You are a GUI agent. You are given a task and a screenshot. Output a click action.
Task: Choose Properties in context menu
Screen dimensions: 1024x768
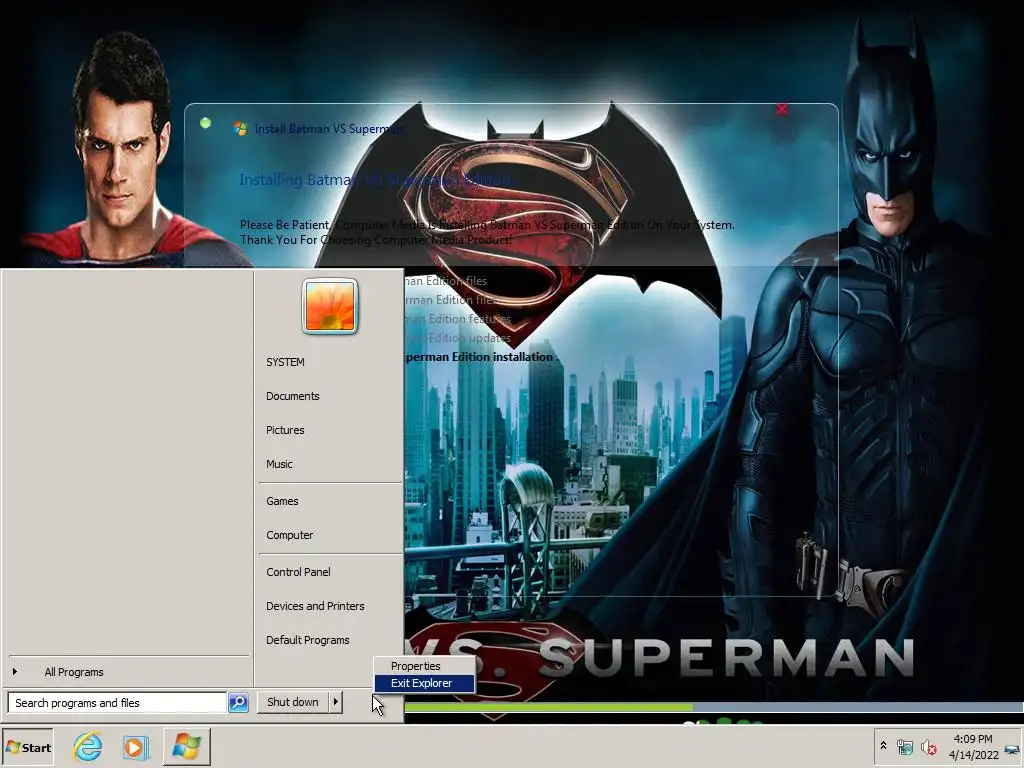point(424,666)
